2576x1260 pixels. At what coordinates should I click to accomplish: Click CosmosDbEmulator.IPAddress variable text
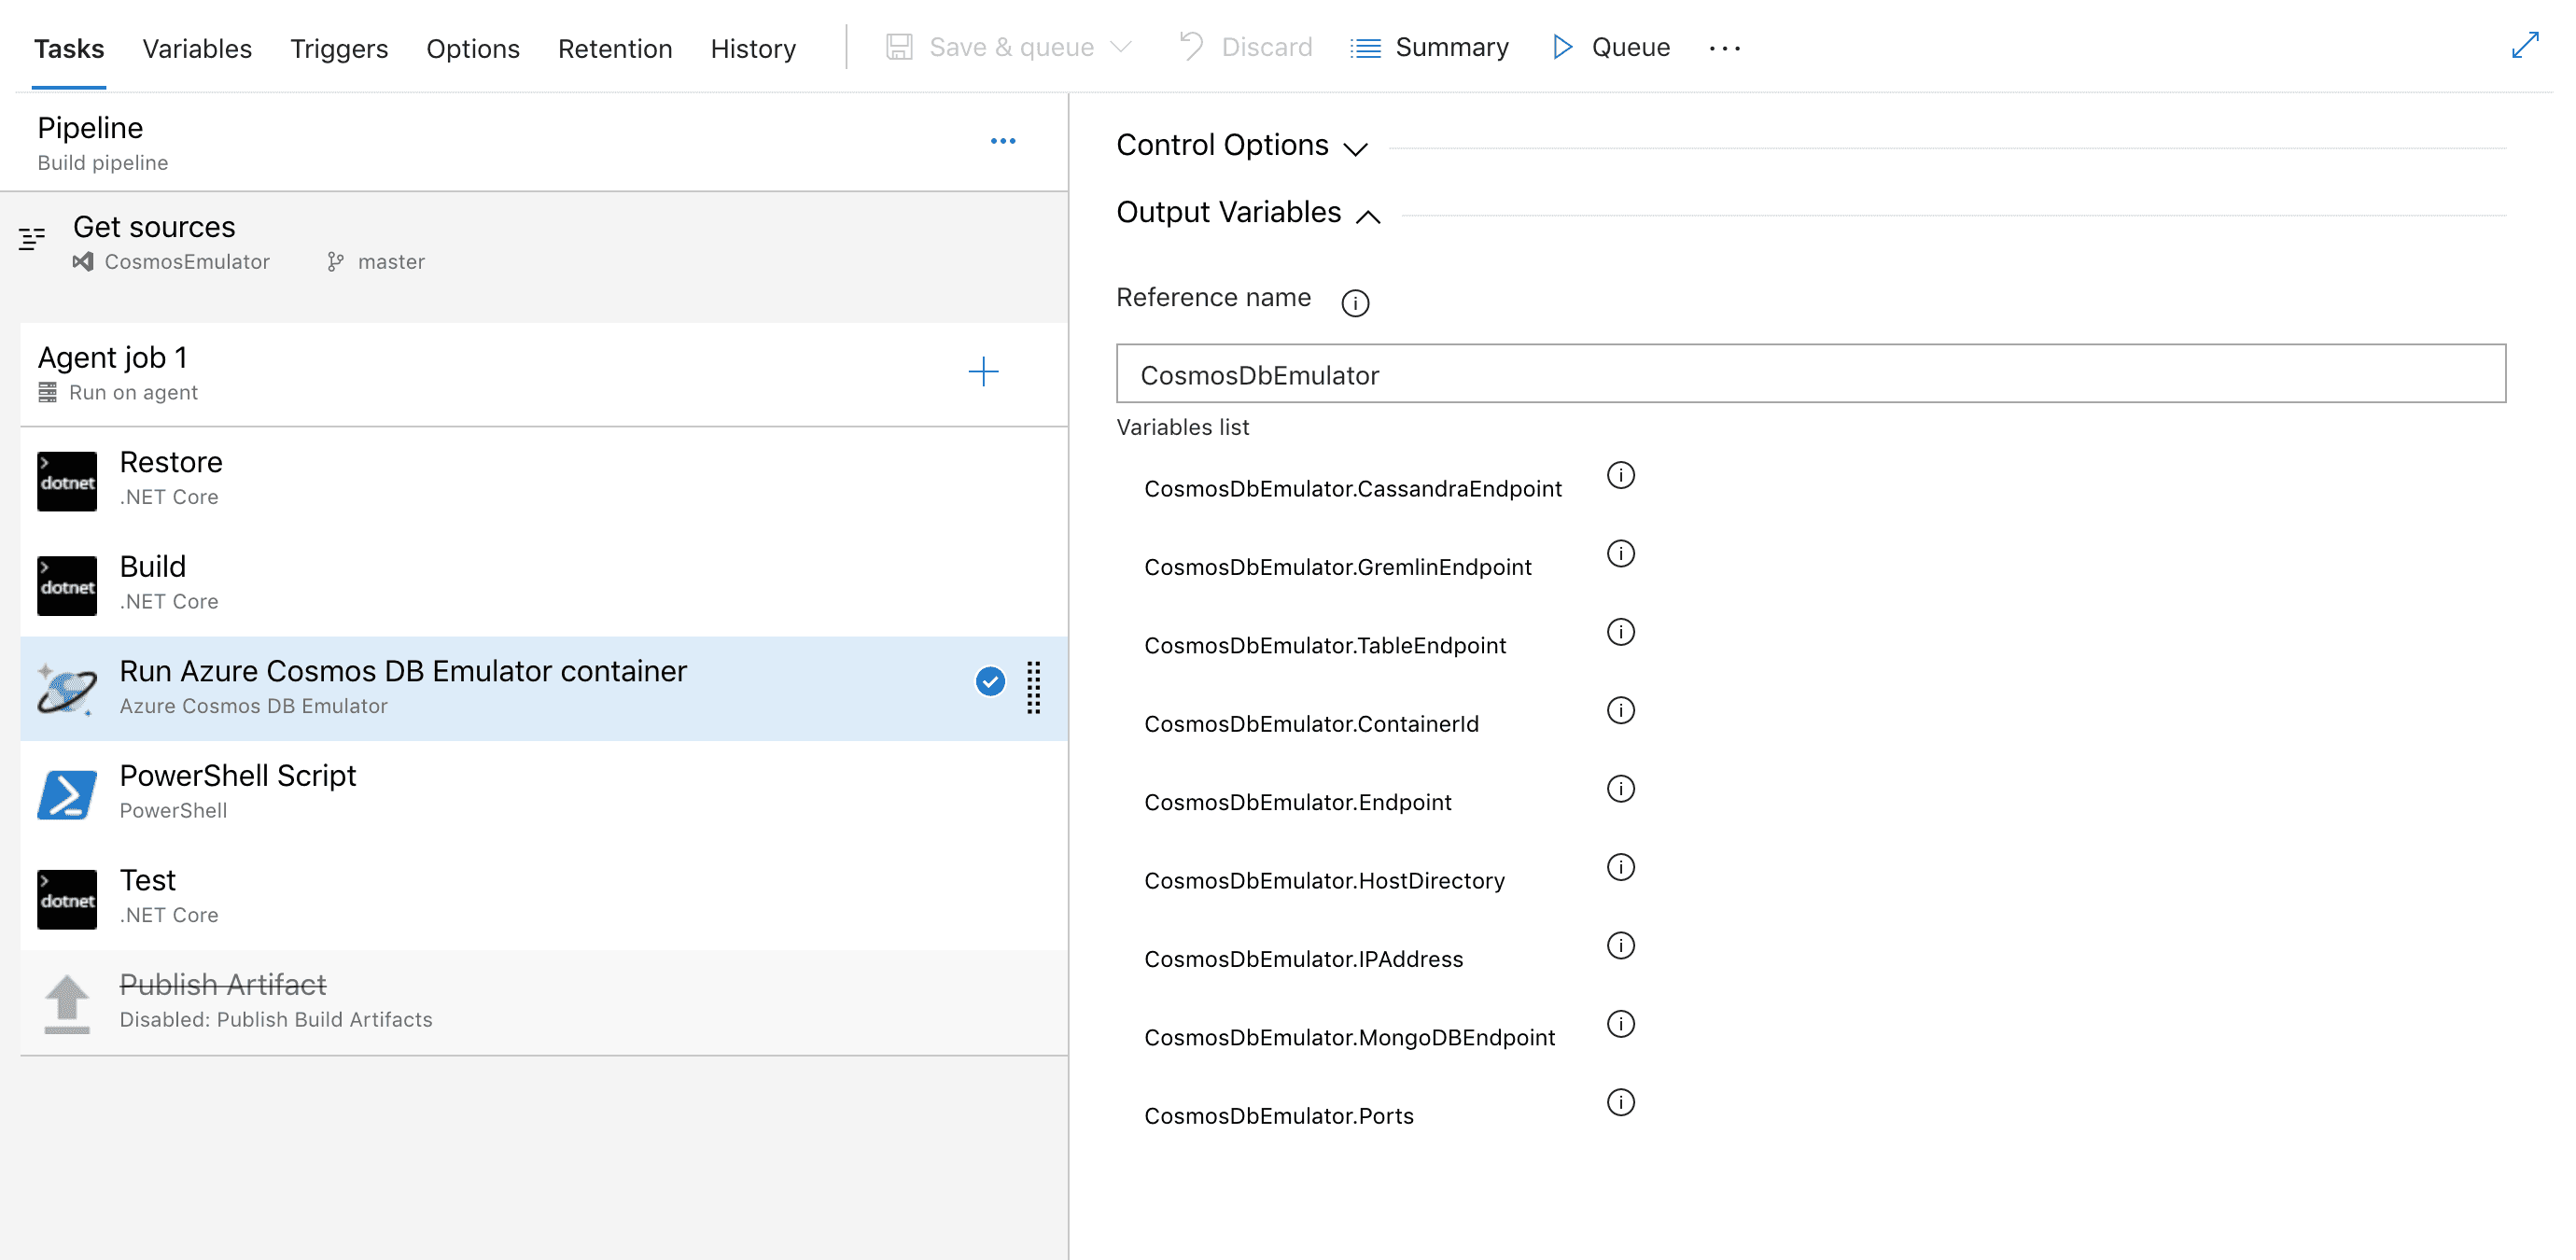click(x=1304, y=959)
